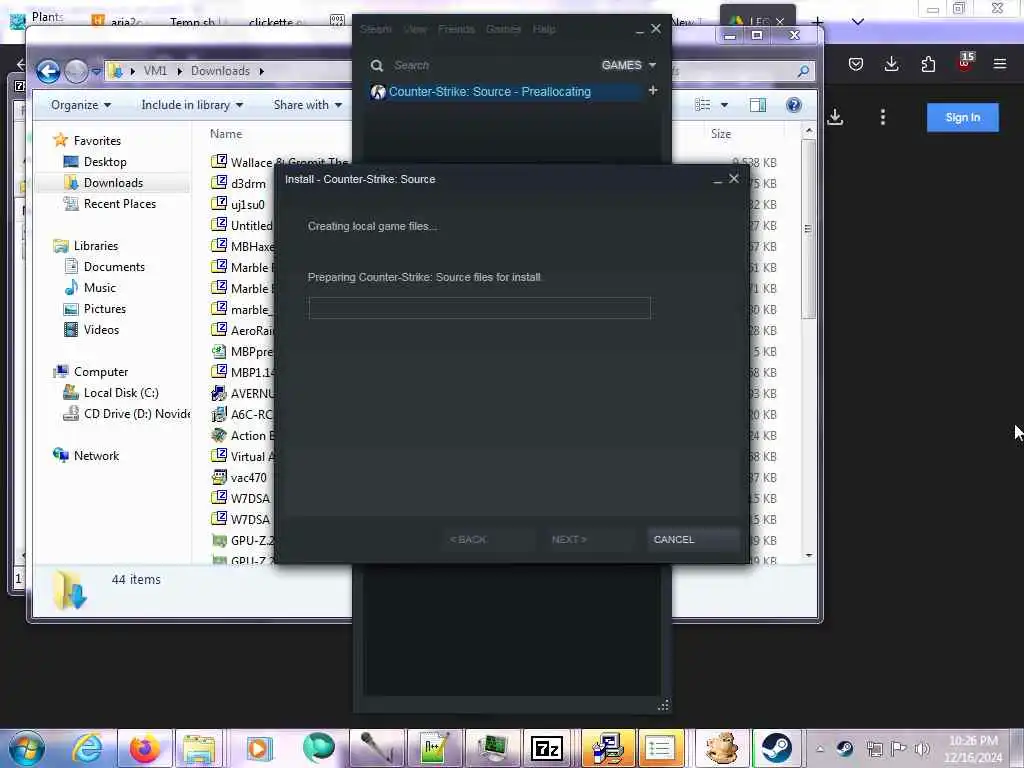Image resolution: width=1024 pixels, height=768 pixels.
Task: Open the Change view dropdown arrow in Explorer
Action: pyautogui.click(x=724, y=105)
